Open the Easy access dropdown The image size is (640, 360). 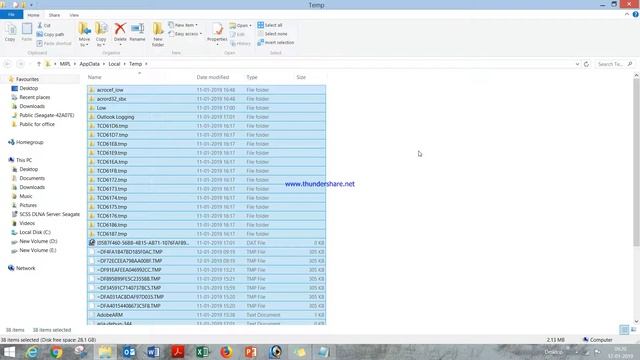pos(185,34)
